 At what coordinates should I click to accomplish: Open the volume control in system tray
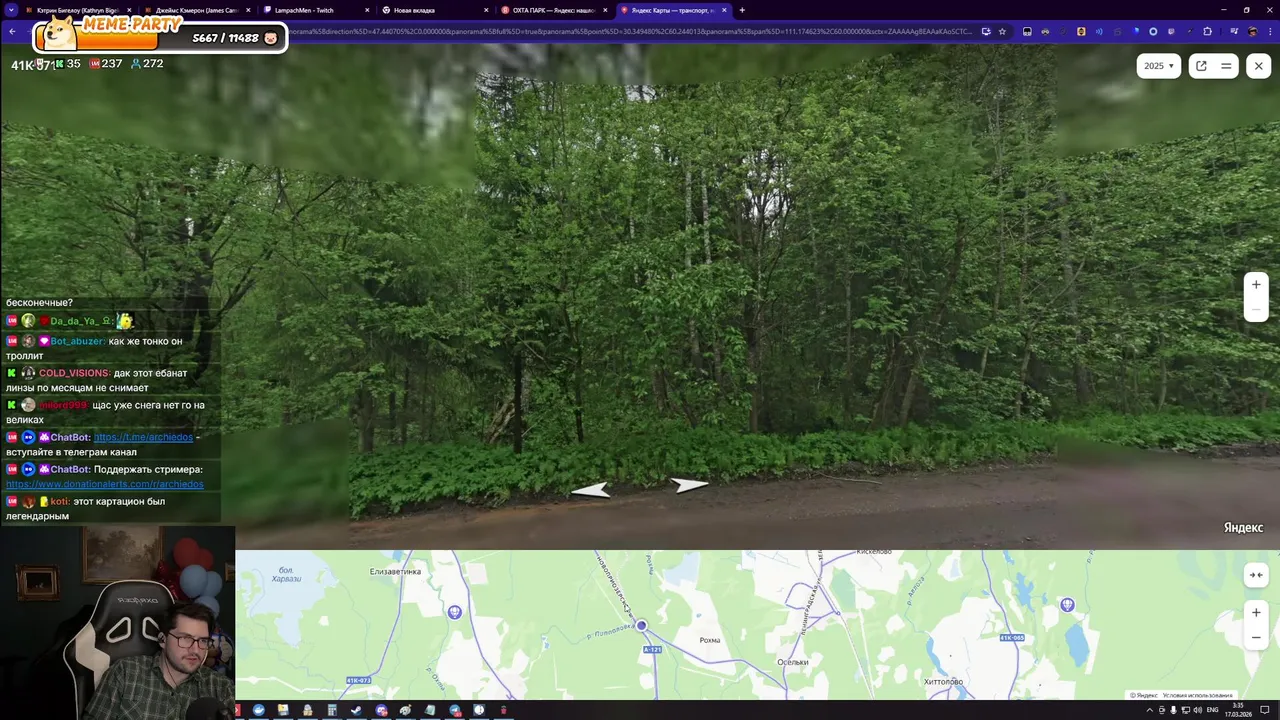coord(1199,710)
